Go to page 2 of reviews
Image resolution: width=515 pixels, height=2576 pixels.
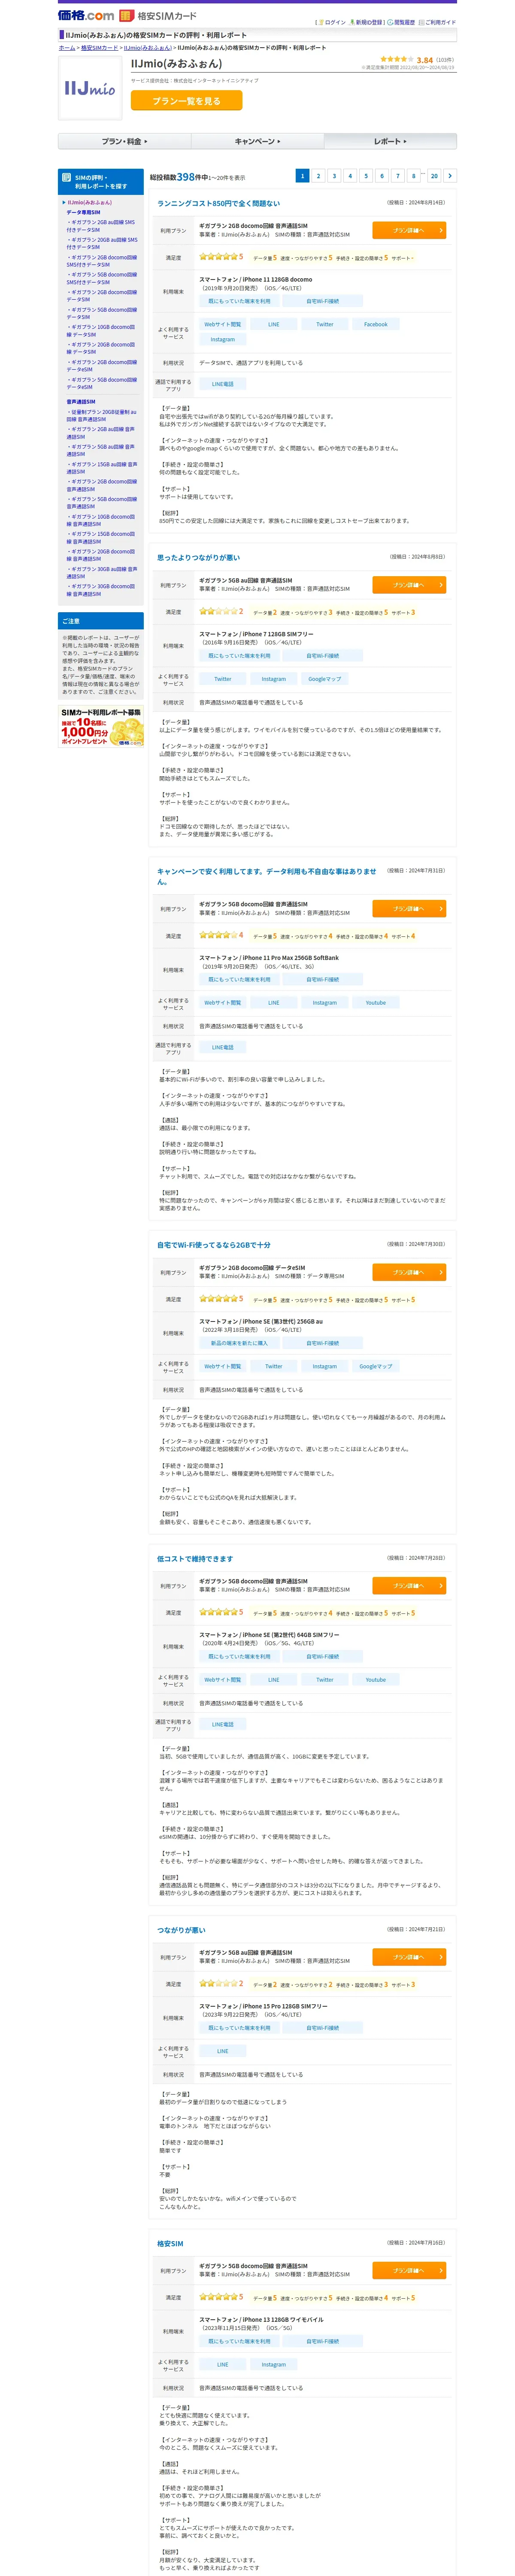click(x=318, y=176)
